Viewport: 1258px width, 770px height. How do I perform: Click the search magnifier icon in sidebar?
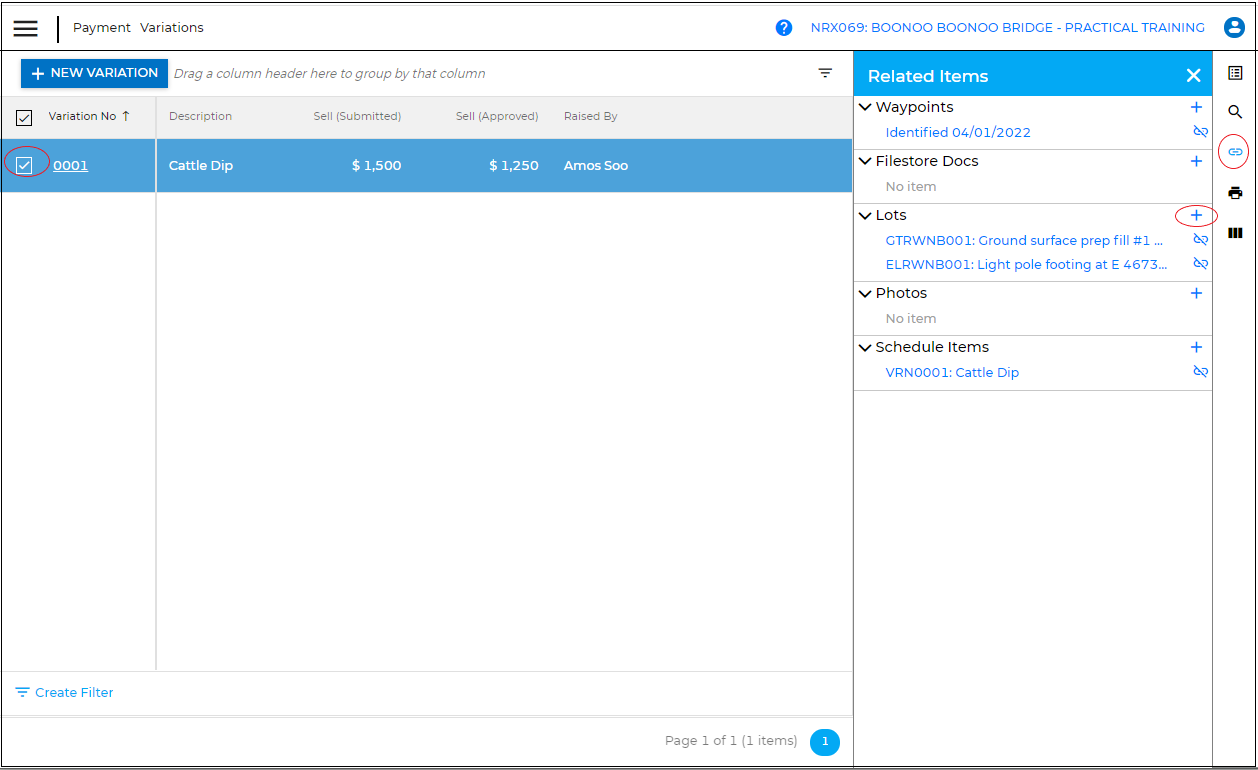pyautogui.click(x=1235, y=112)
